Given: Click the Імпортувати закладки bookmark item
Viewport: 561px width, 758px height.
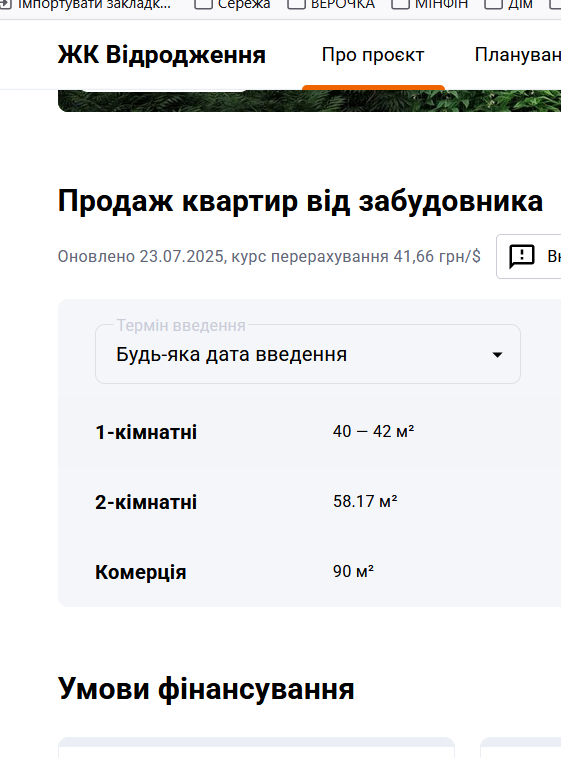Looking at the screenshot, I should click(85, 4).
